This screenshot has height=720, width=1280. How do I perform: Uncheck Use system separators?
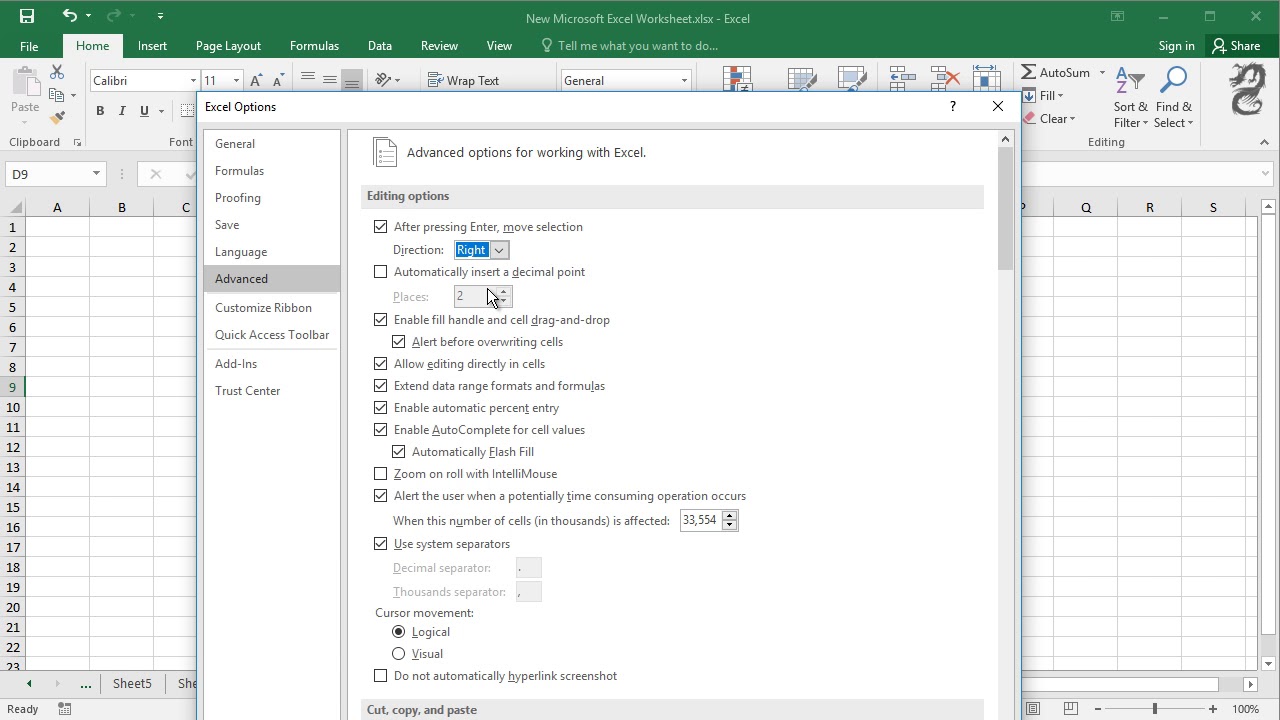[380, 544]
